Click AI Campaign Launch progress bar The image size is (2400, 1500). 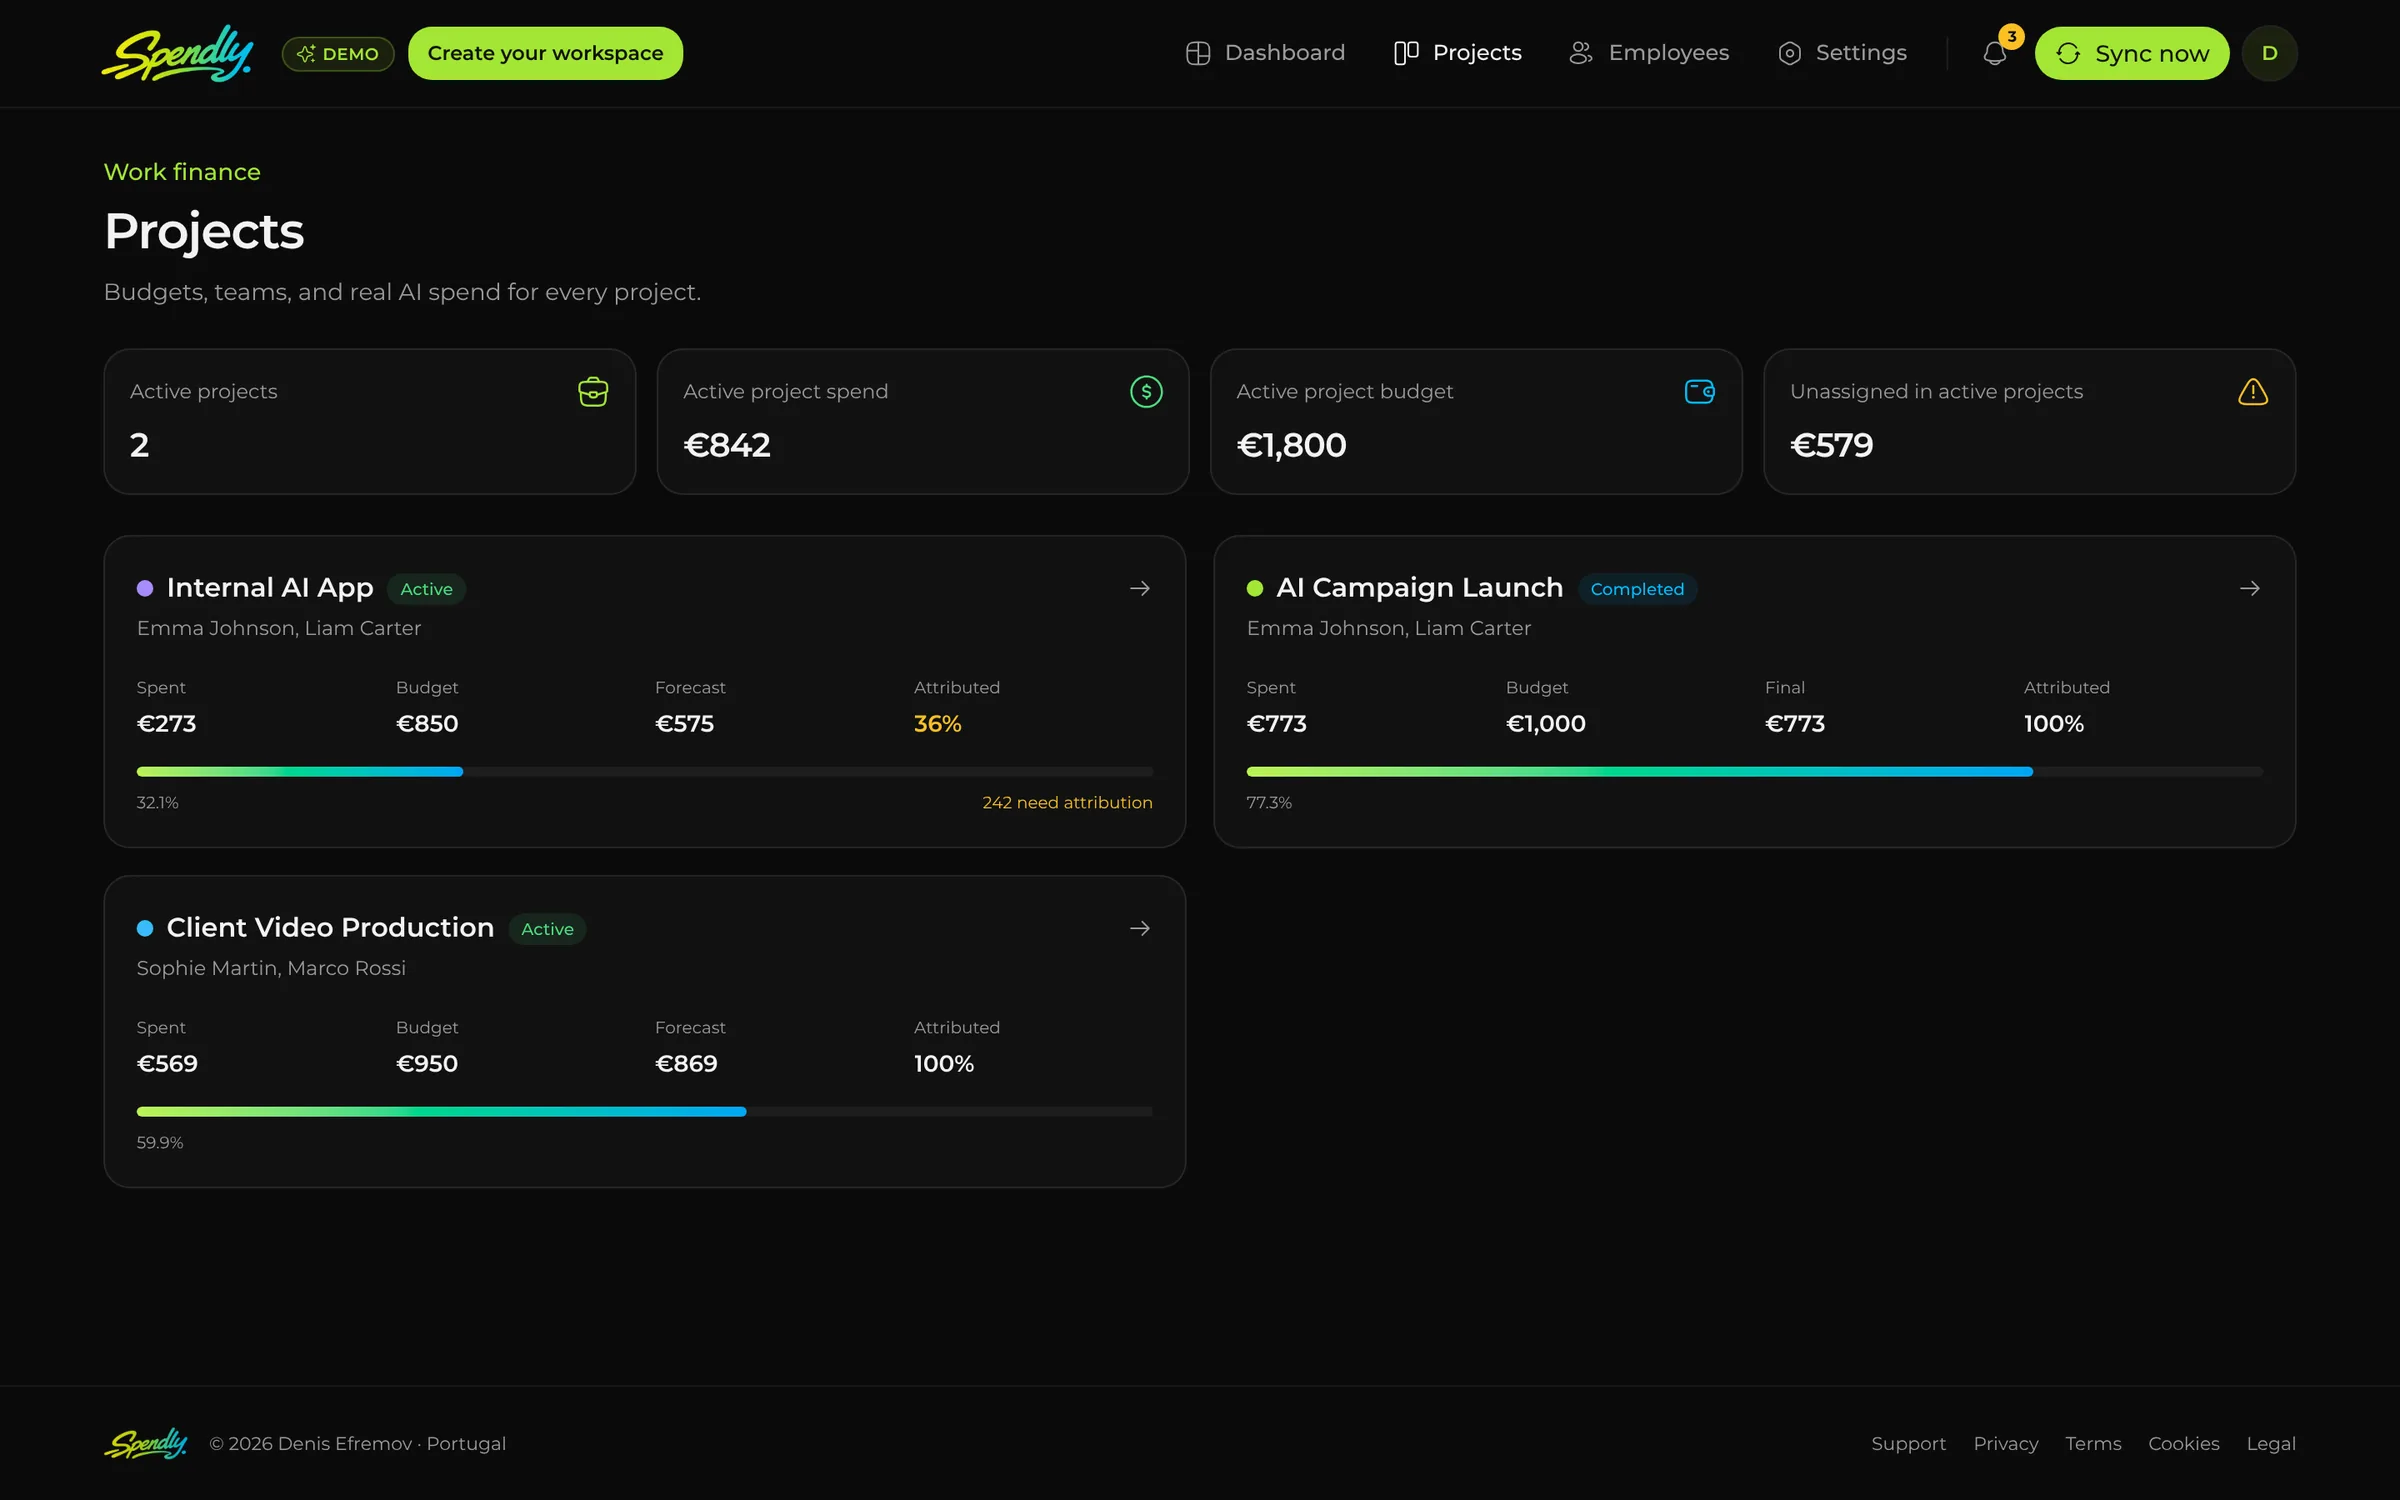coord(1755,772)
